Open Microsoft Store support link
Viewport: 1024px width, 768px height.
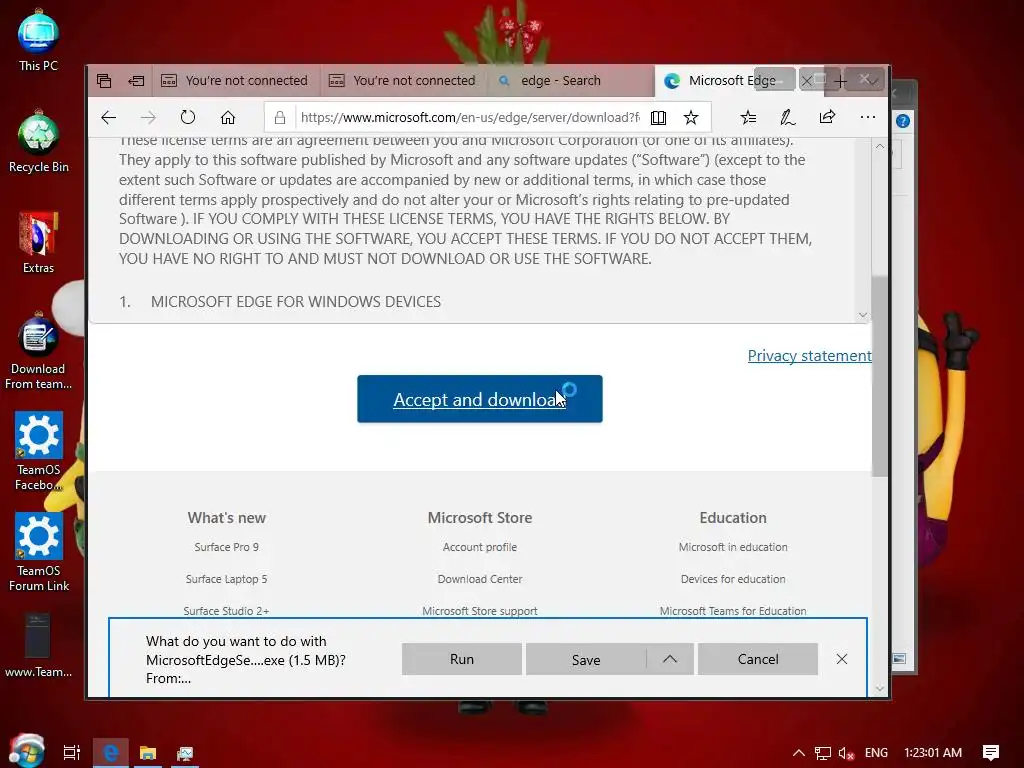(480, 611)
